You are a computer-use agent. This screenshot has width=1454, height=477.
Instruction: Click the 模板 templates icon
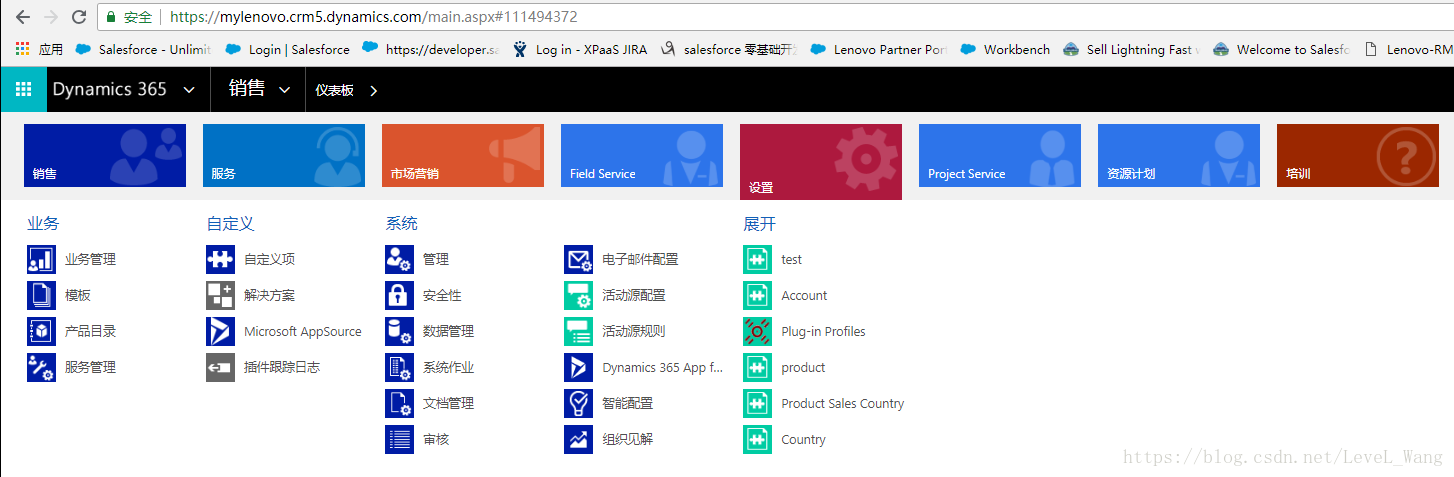pos(41,295)
